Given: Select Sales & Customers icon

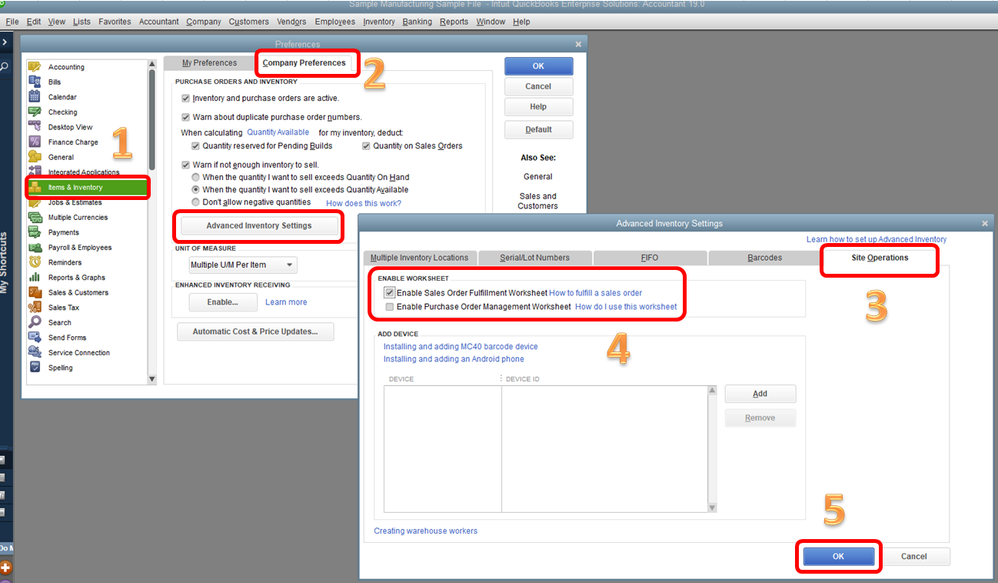Looking at the screenshot, I should pos(35,292).
